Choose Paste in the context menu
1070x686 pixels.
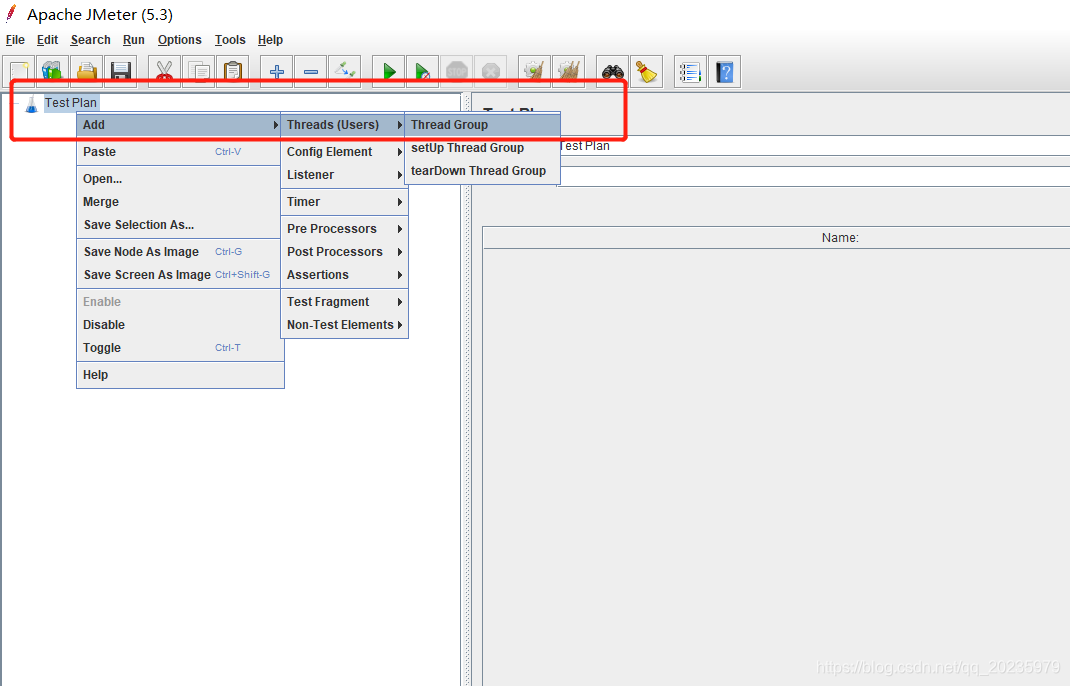(x=180, y=152)
